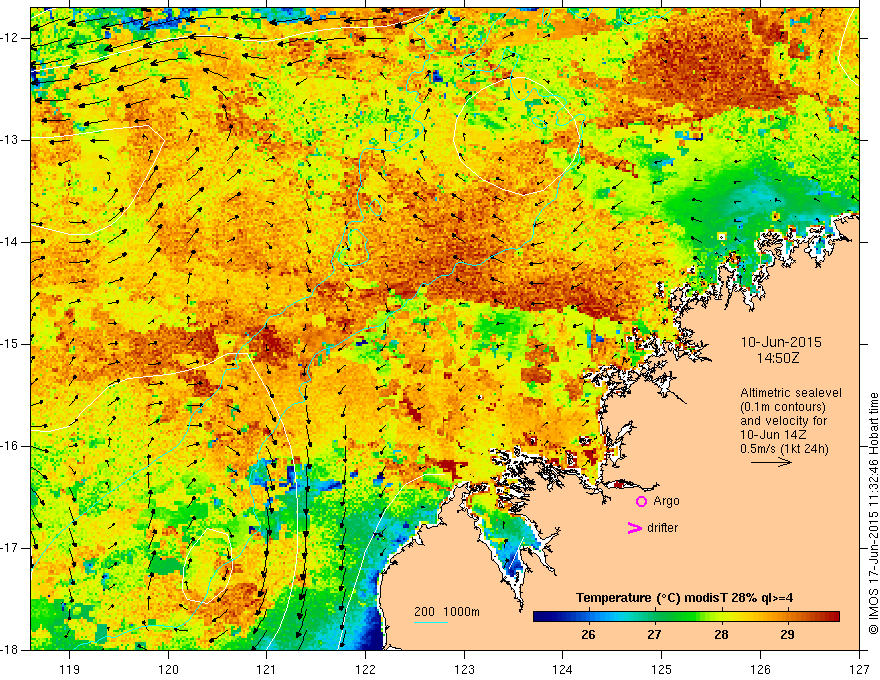This screenshot has width=880, height=680.
Task: Click the magenta drifter arrowhead legend symbol
Action: click(x=635, y=528)
